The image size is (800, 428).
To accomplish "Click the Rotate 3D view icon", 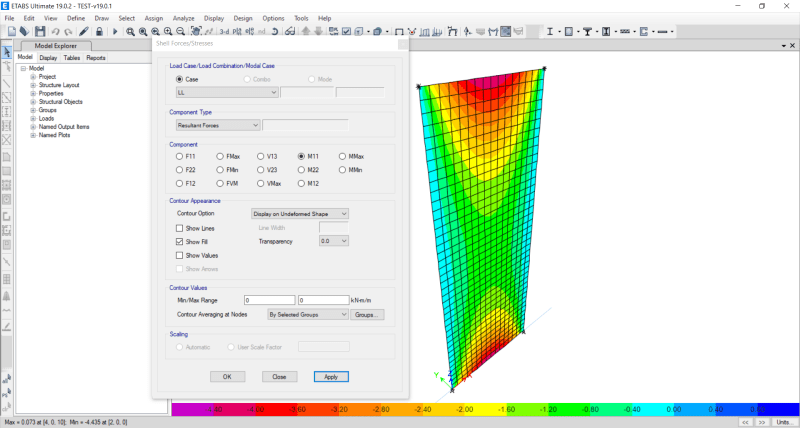I will point(274,32).
